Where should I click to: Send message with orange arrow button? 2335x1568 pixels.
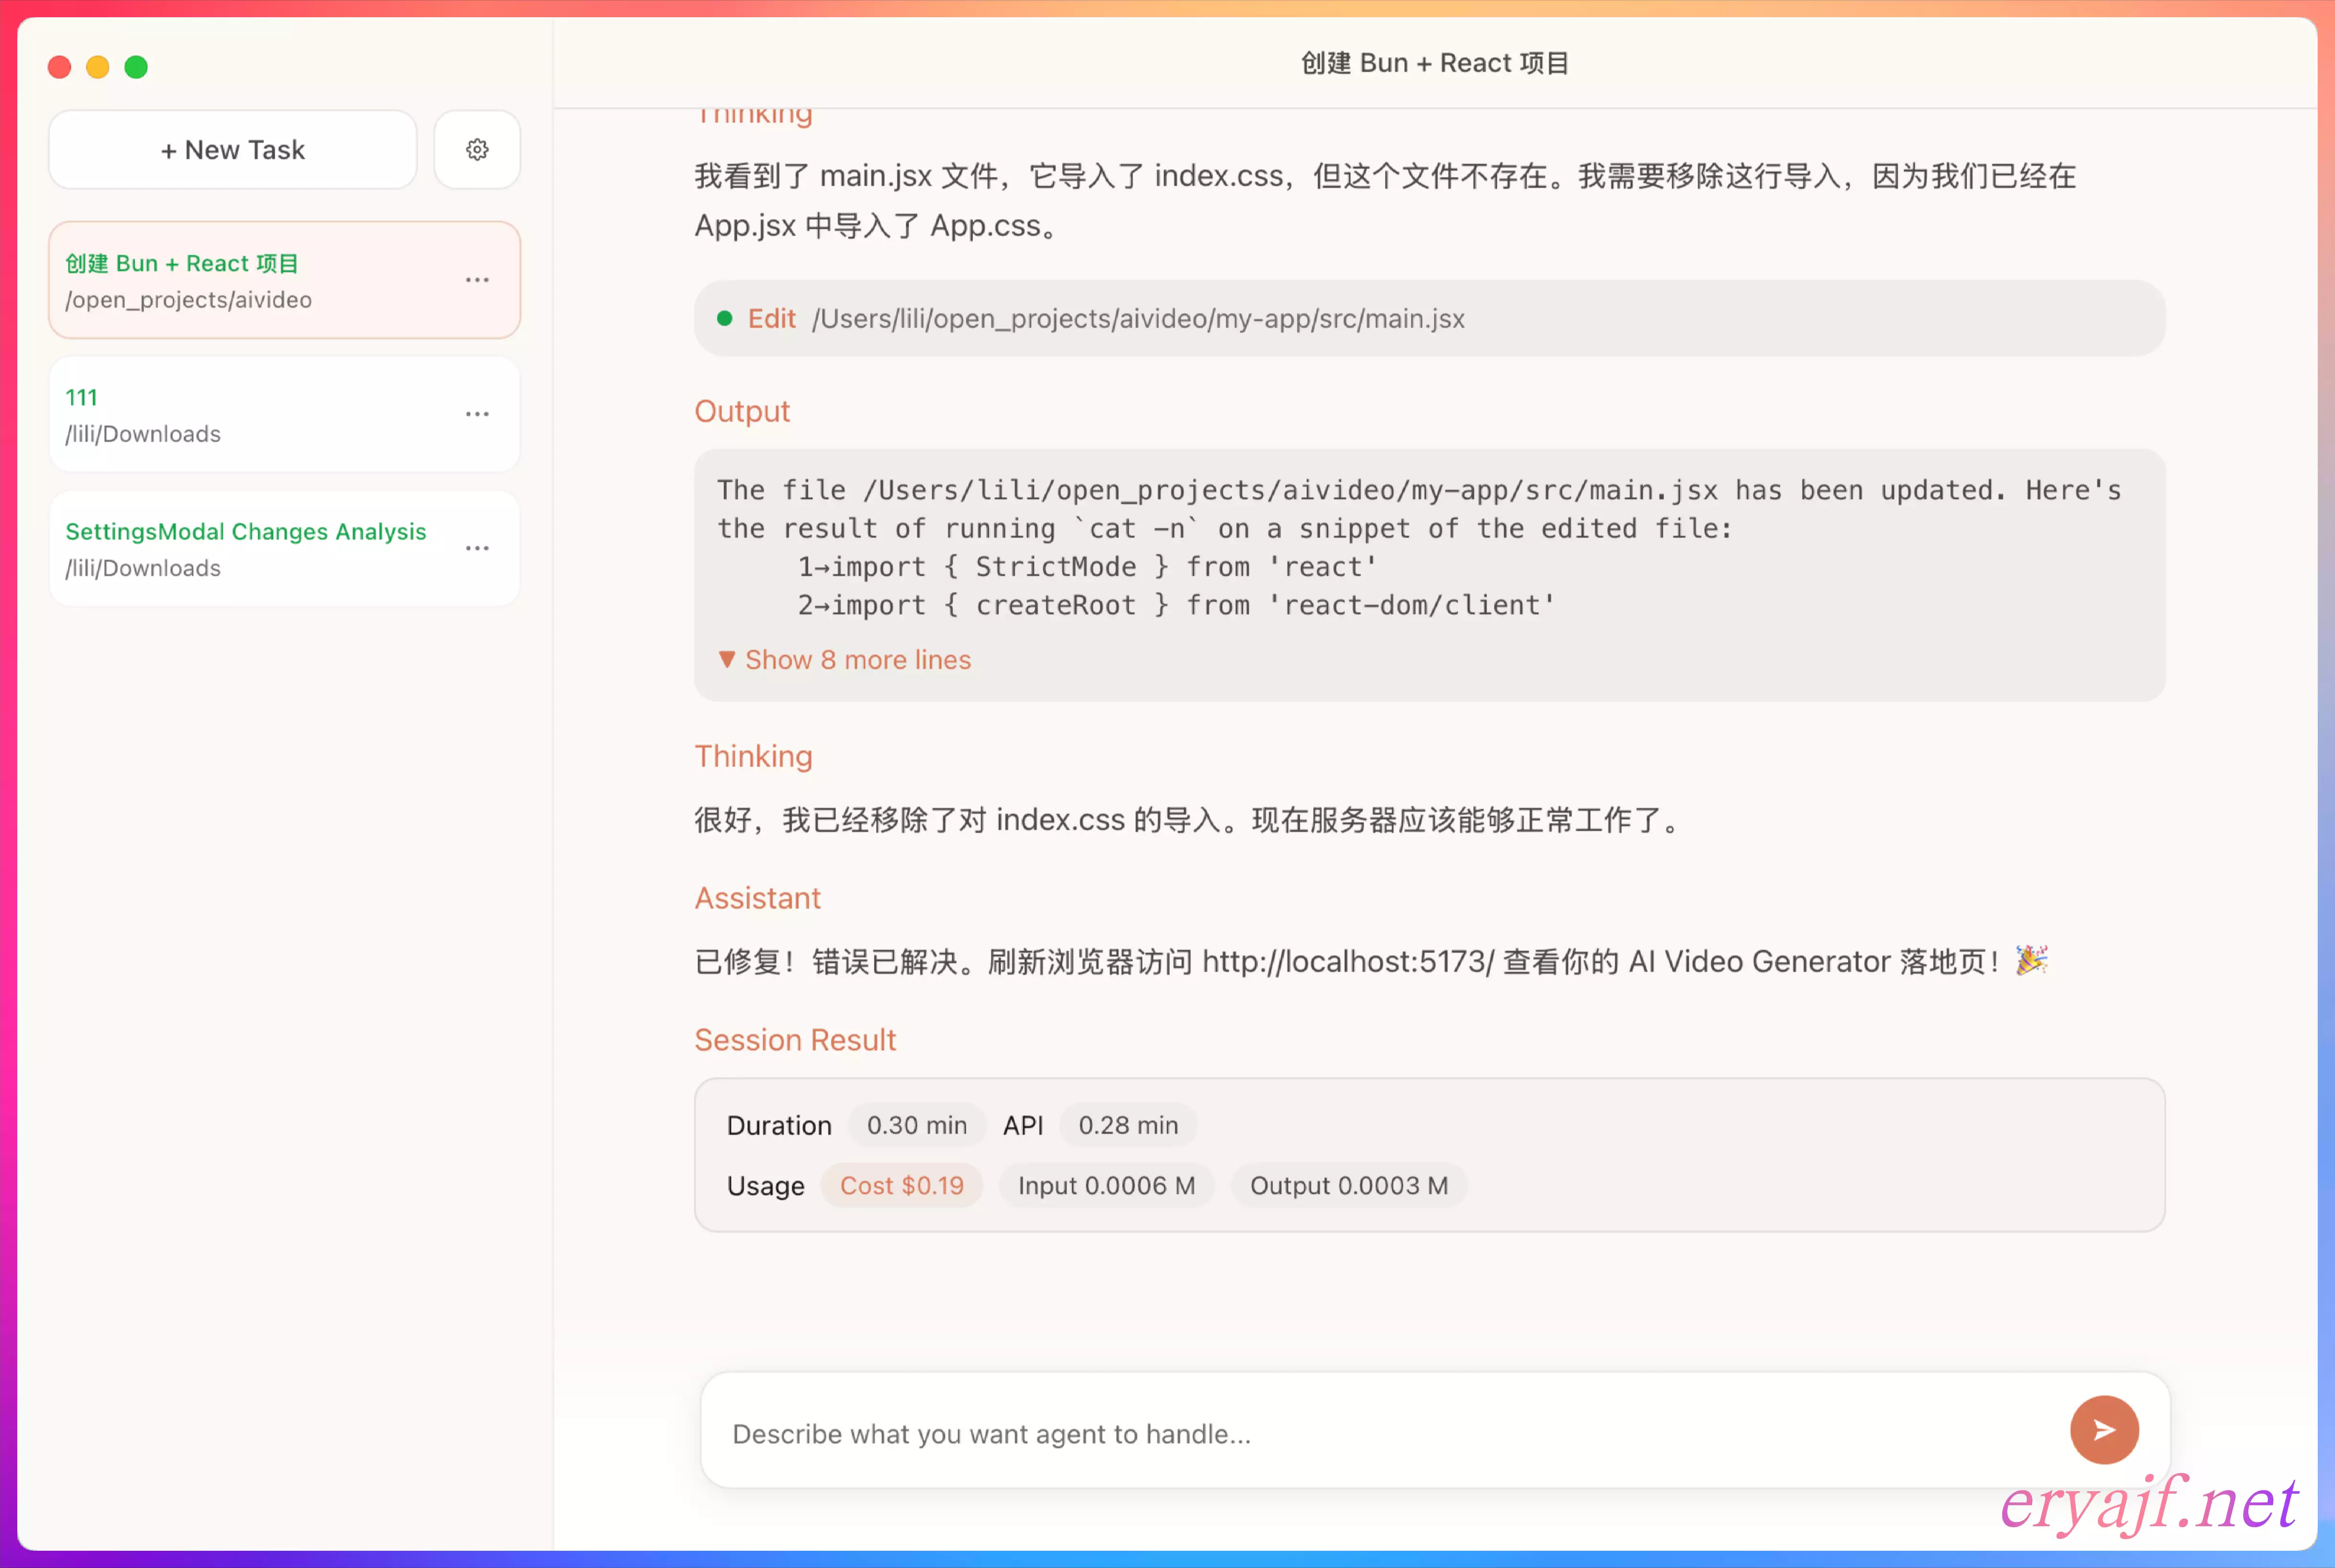2103,1430
